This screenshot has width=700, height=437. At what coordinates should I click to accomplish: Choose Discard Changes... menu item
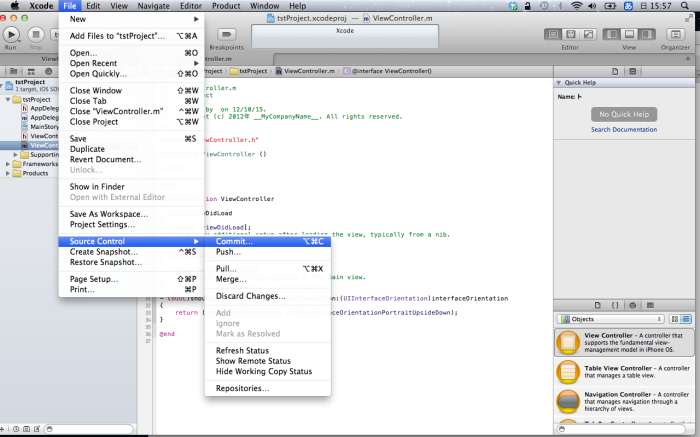(268, 296)
